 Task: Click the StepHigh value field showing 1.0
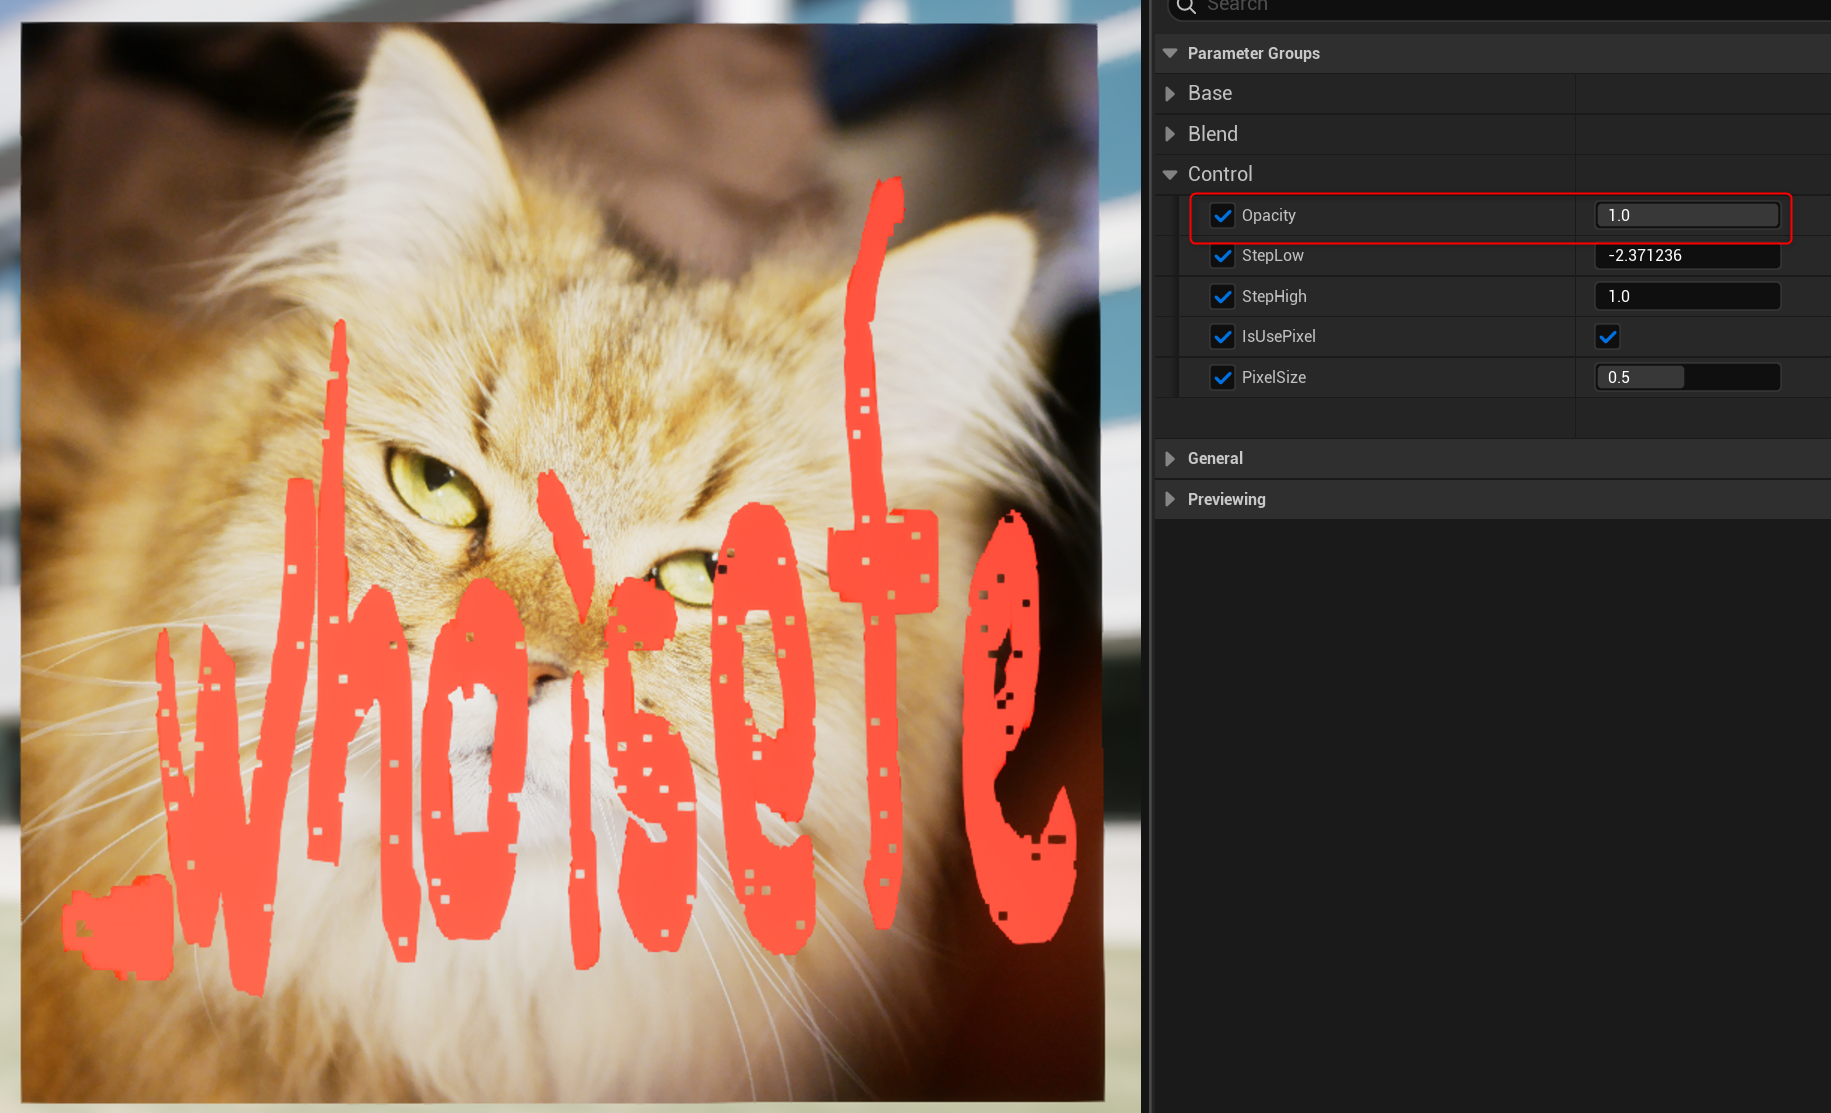(x=1687, y=296)
